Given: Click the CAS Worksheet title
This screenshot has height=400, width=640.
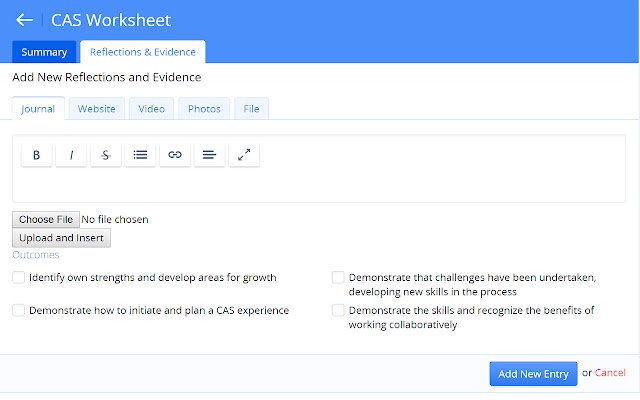Looking at the screenshot, I should [111, 20].
